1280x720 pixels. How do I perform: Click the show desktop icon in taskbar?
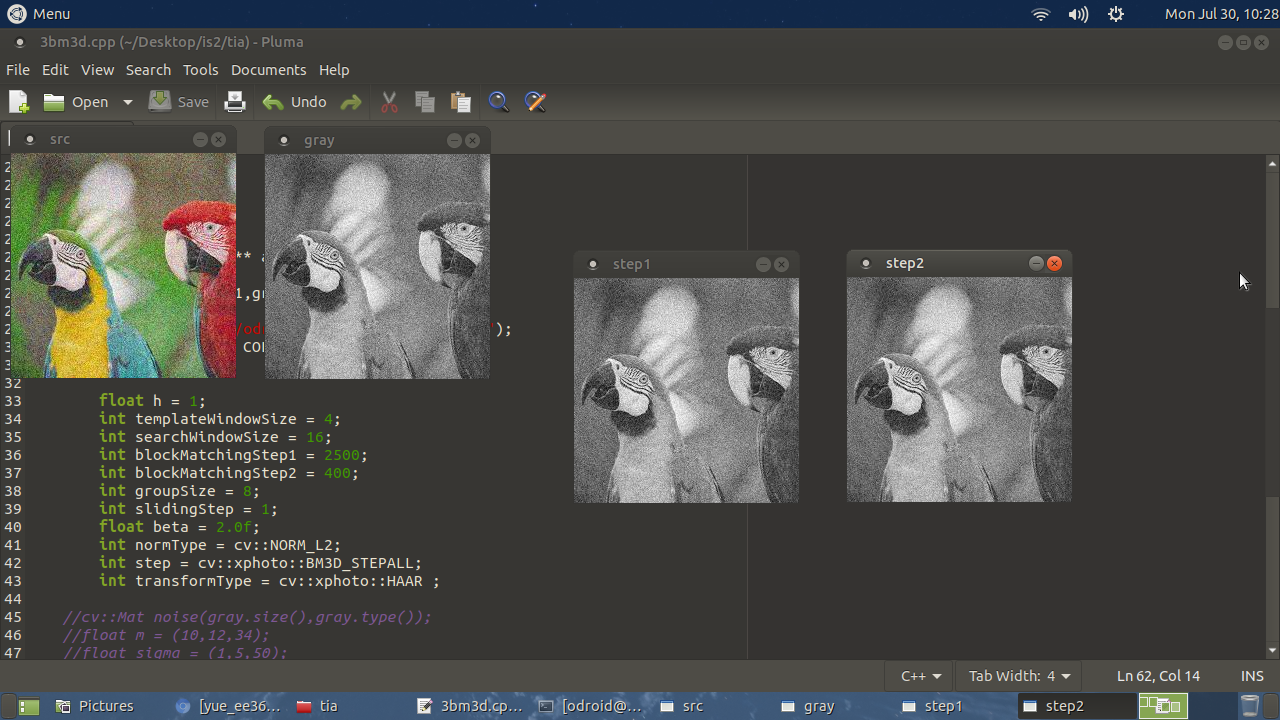pyautogui.click(x=29, y=706)
